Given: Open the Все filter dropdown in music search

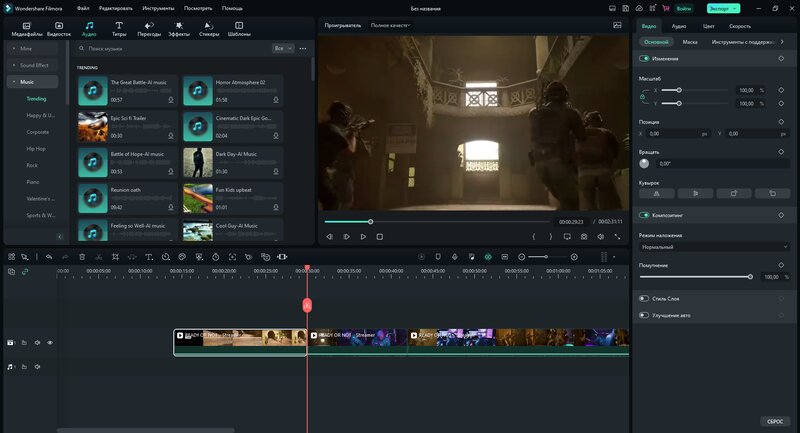Looking at the screenshot, I should tap(283, 48).
